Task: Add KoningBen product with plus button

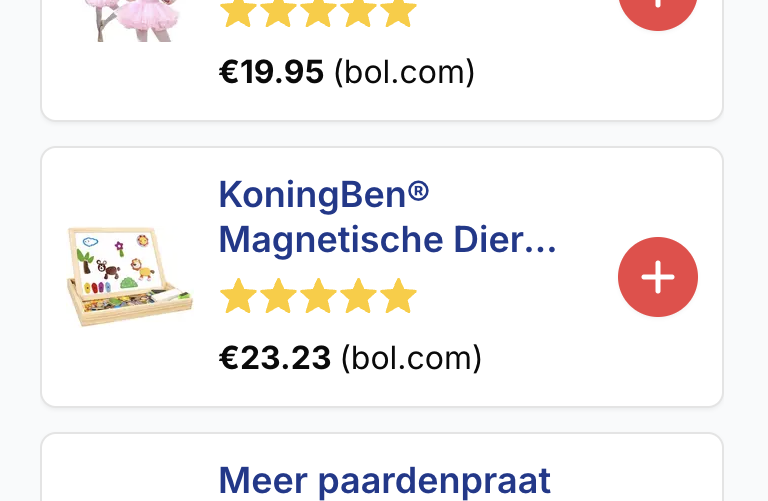Action: 658,278
